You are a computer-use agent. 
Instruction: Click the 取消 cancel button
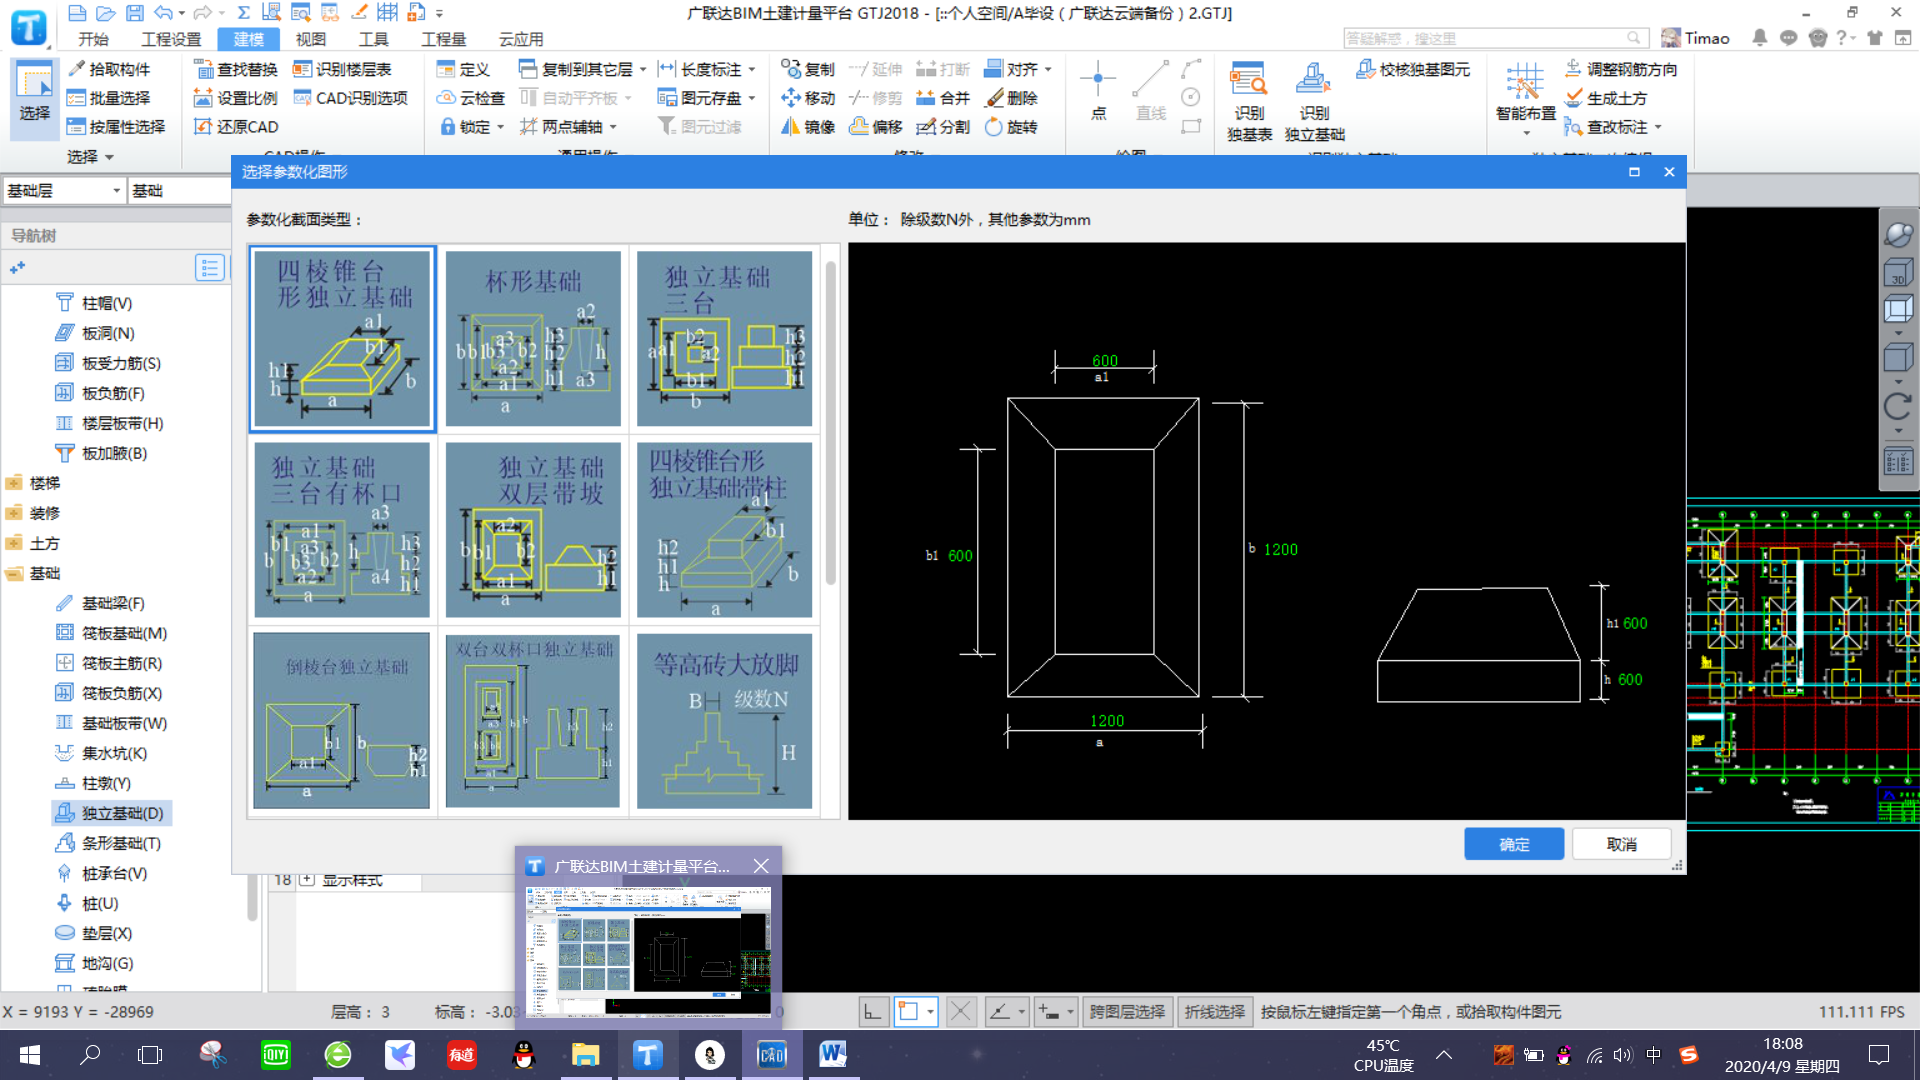[1621, 844]
